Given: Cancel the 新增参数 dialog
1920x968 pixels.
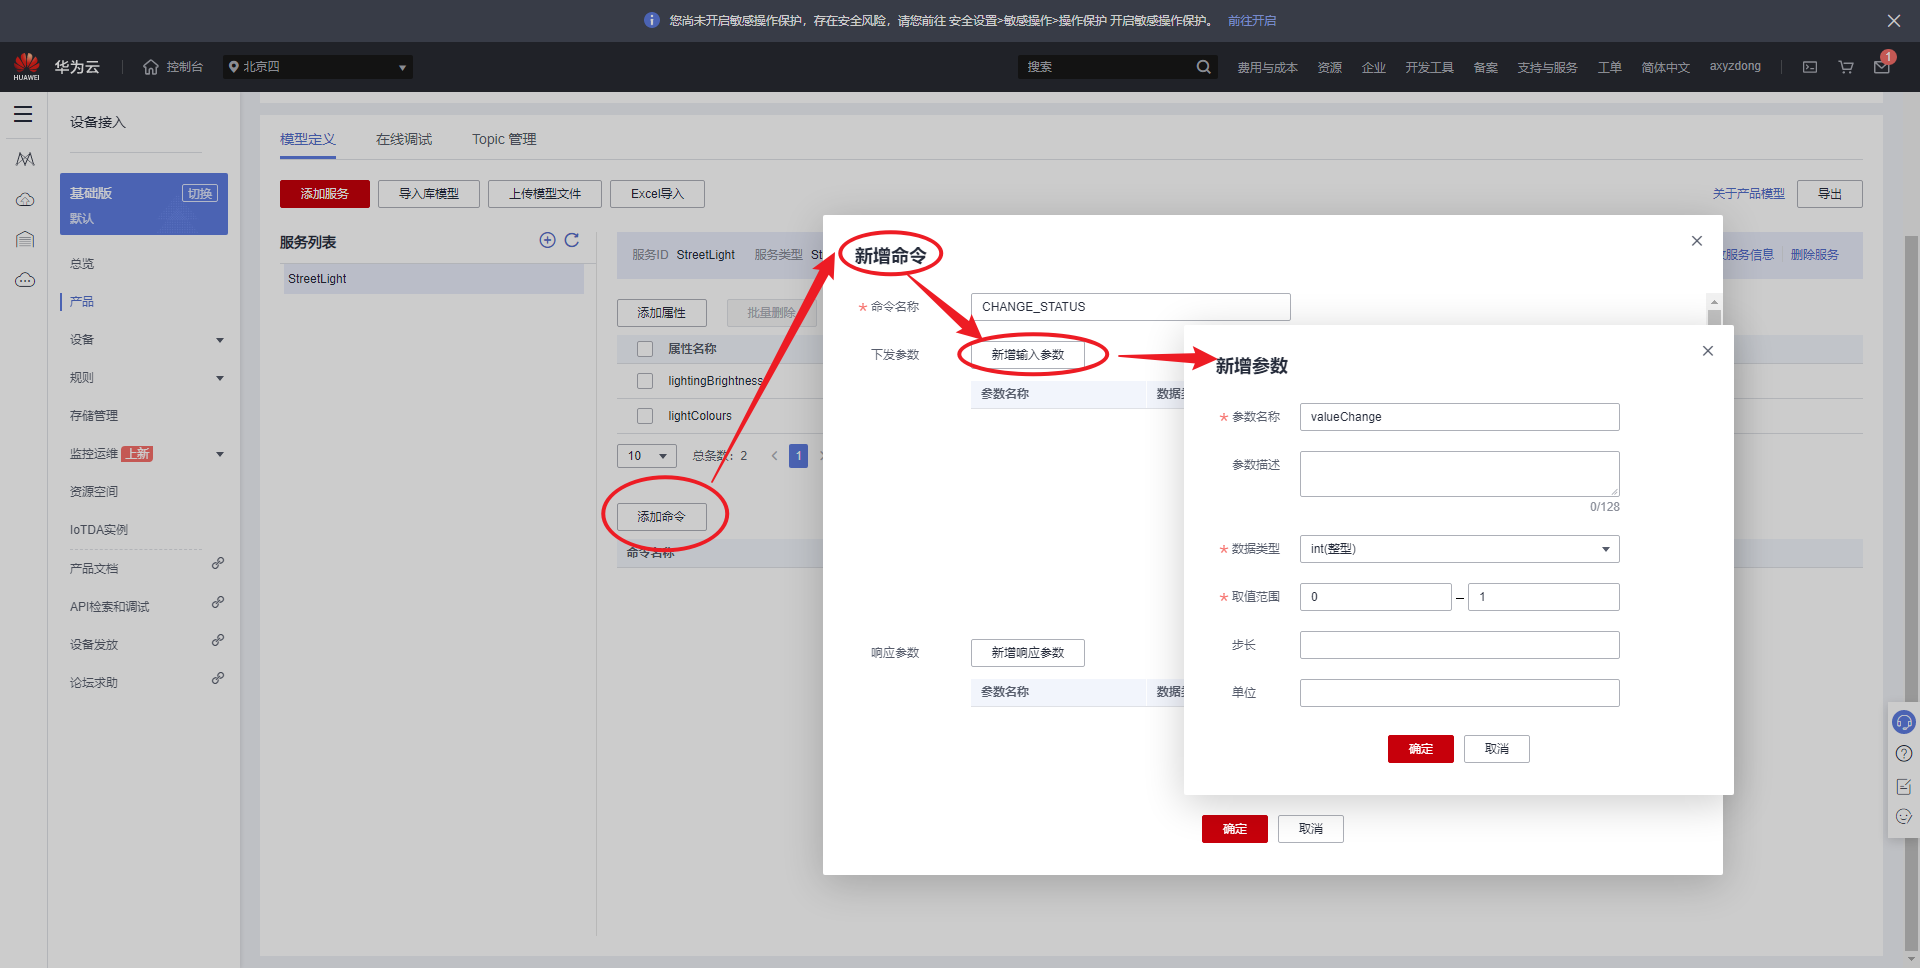Looking at the screenshot, I should pos(1497,749).
